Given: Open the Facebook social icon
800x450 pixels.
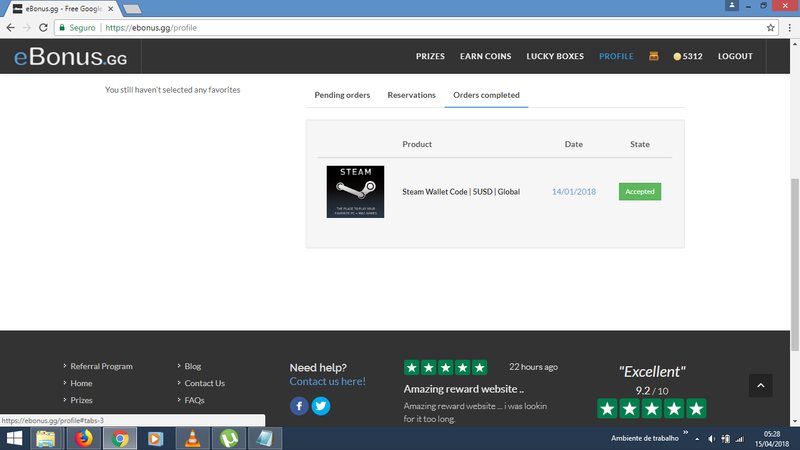Looking at the screenshot, I should coord(299,406).
